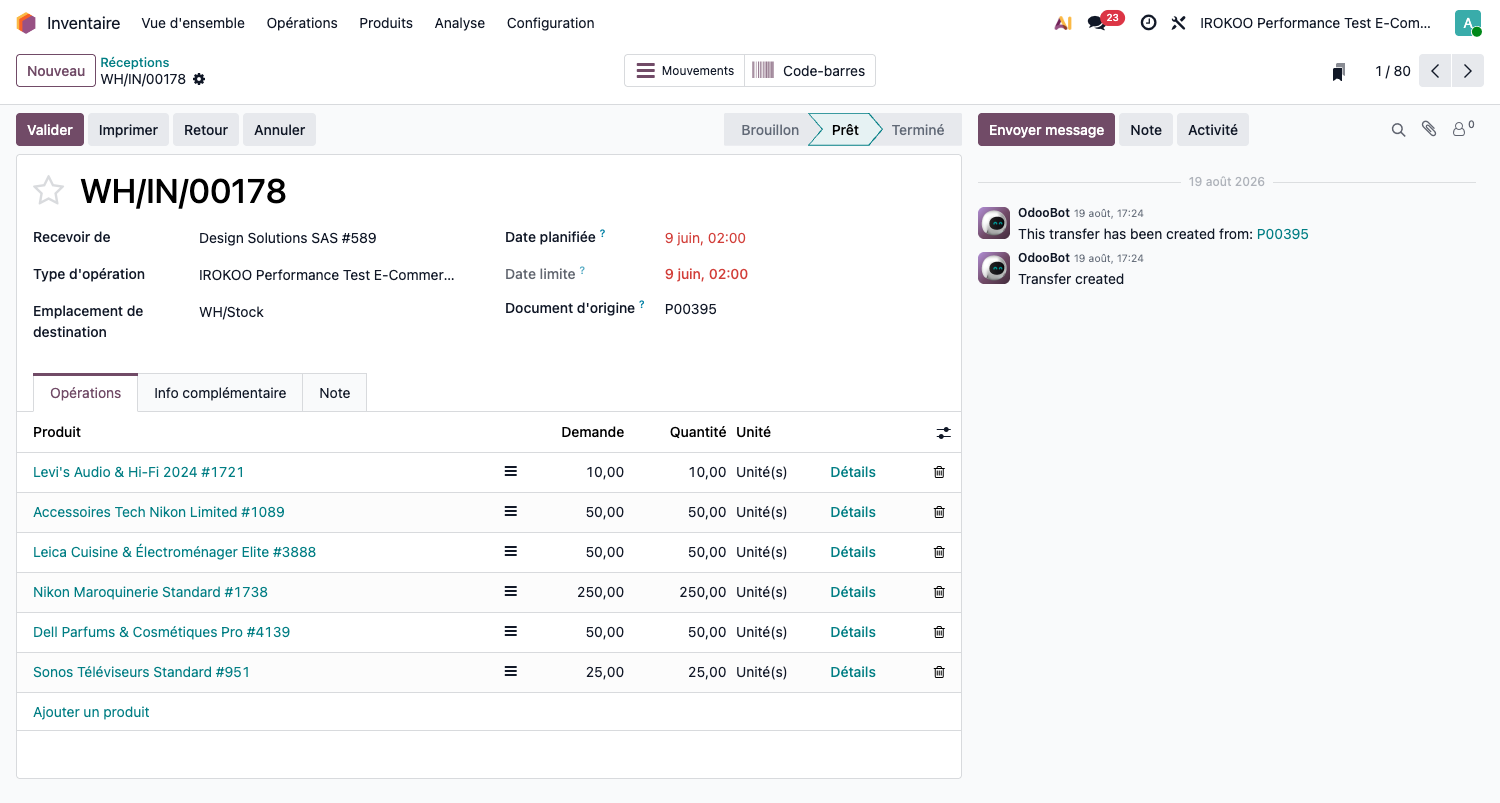
Task: Delete the Levi's Audio & Hi-Fi line
Action: click(x=939, y=472)
